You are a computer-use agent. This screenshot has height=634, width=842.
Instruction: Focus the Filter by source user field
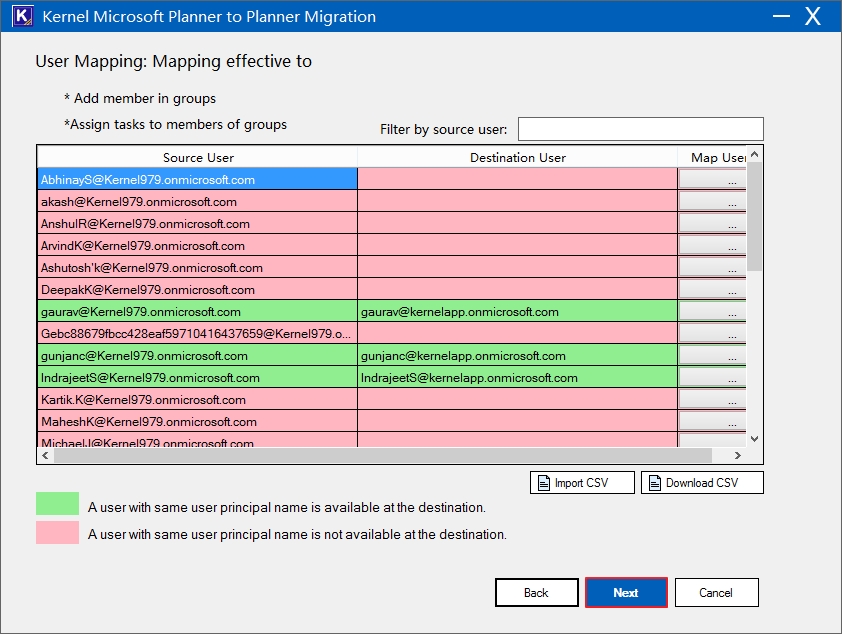pyautogui.click(x=641, y=129)
